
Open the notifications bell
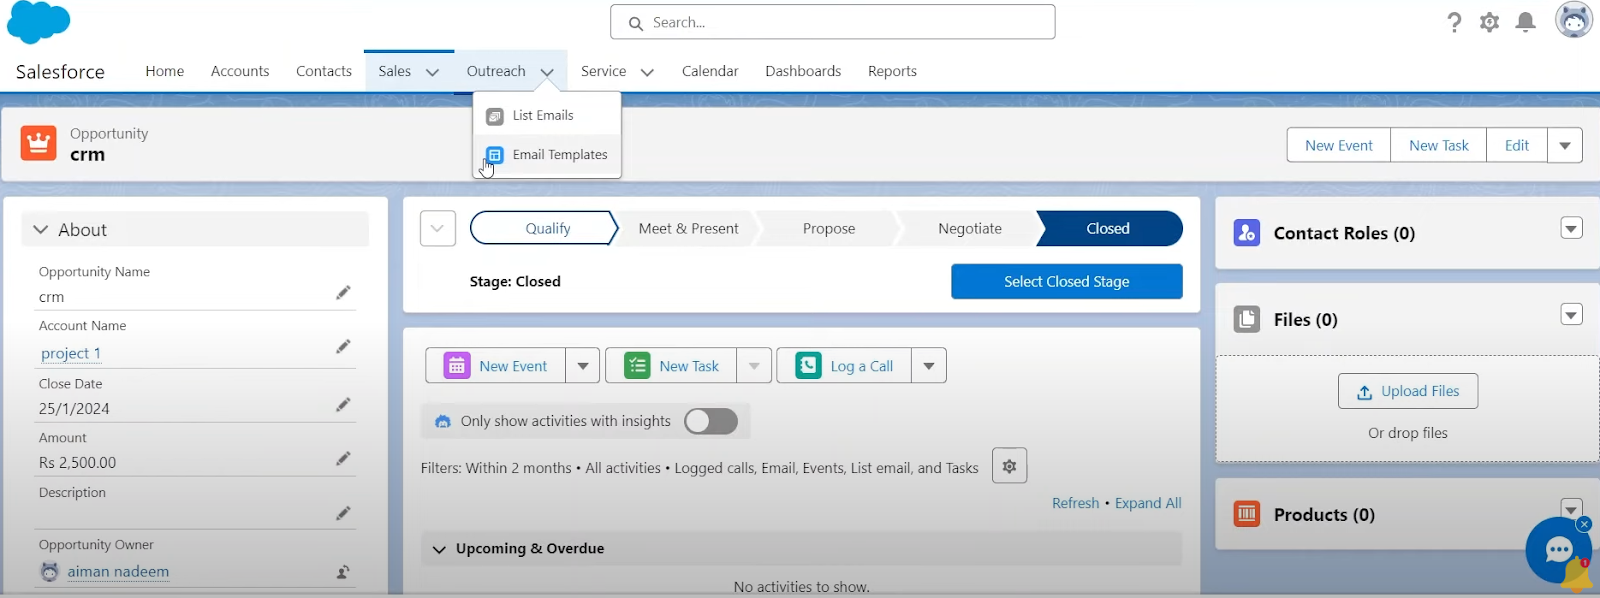point(1526,22)
